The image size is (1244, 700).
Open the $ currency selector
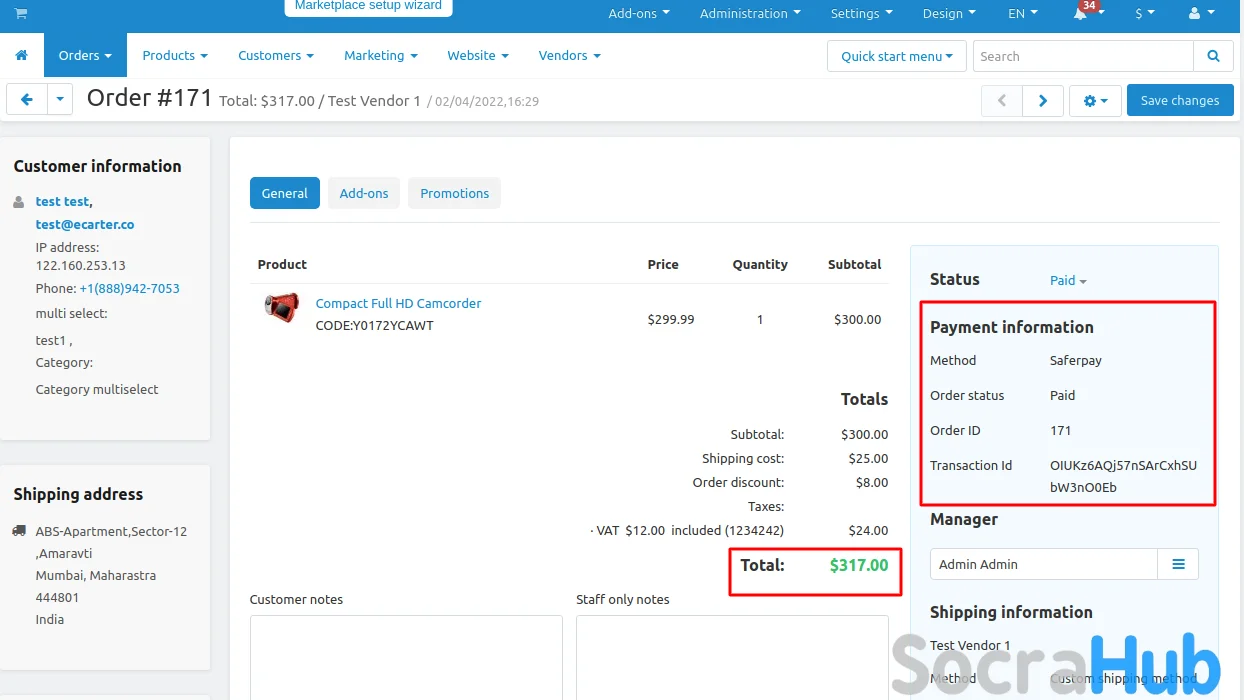(1145, 14)
